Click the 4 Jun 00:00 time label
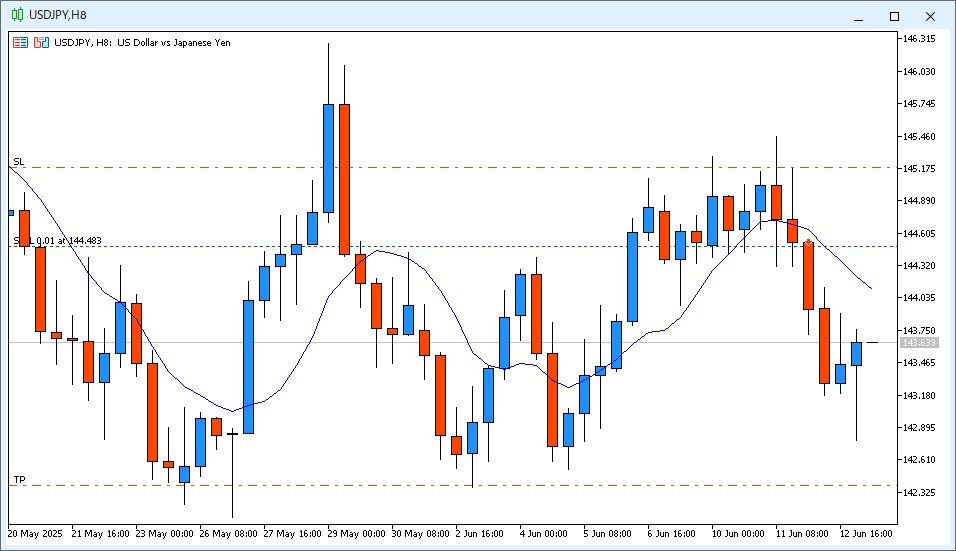 543,533
